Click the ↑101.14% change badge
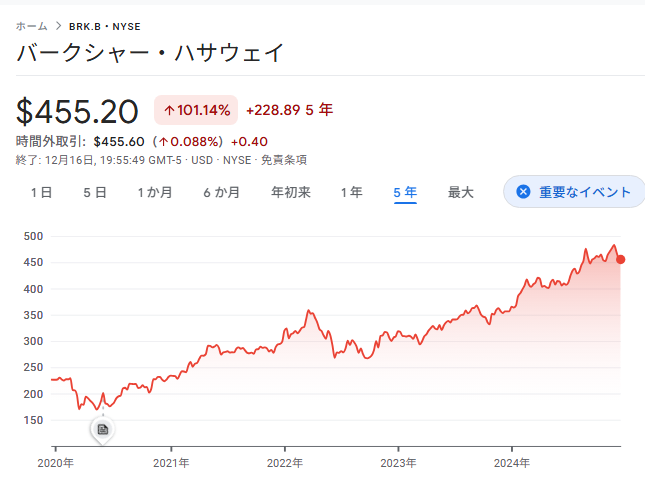Image resolution: width=645 pixels, height=477 pixels. point(196,110)
